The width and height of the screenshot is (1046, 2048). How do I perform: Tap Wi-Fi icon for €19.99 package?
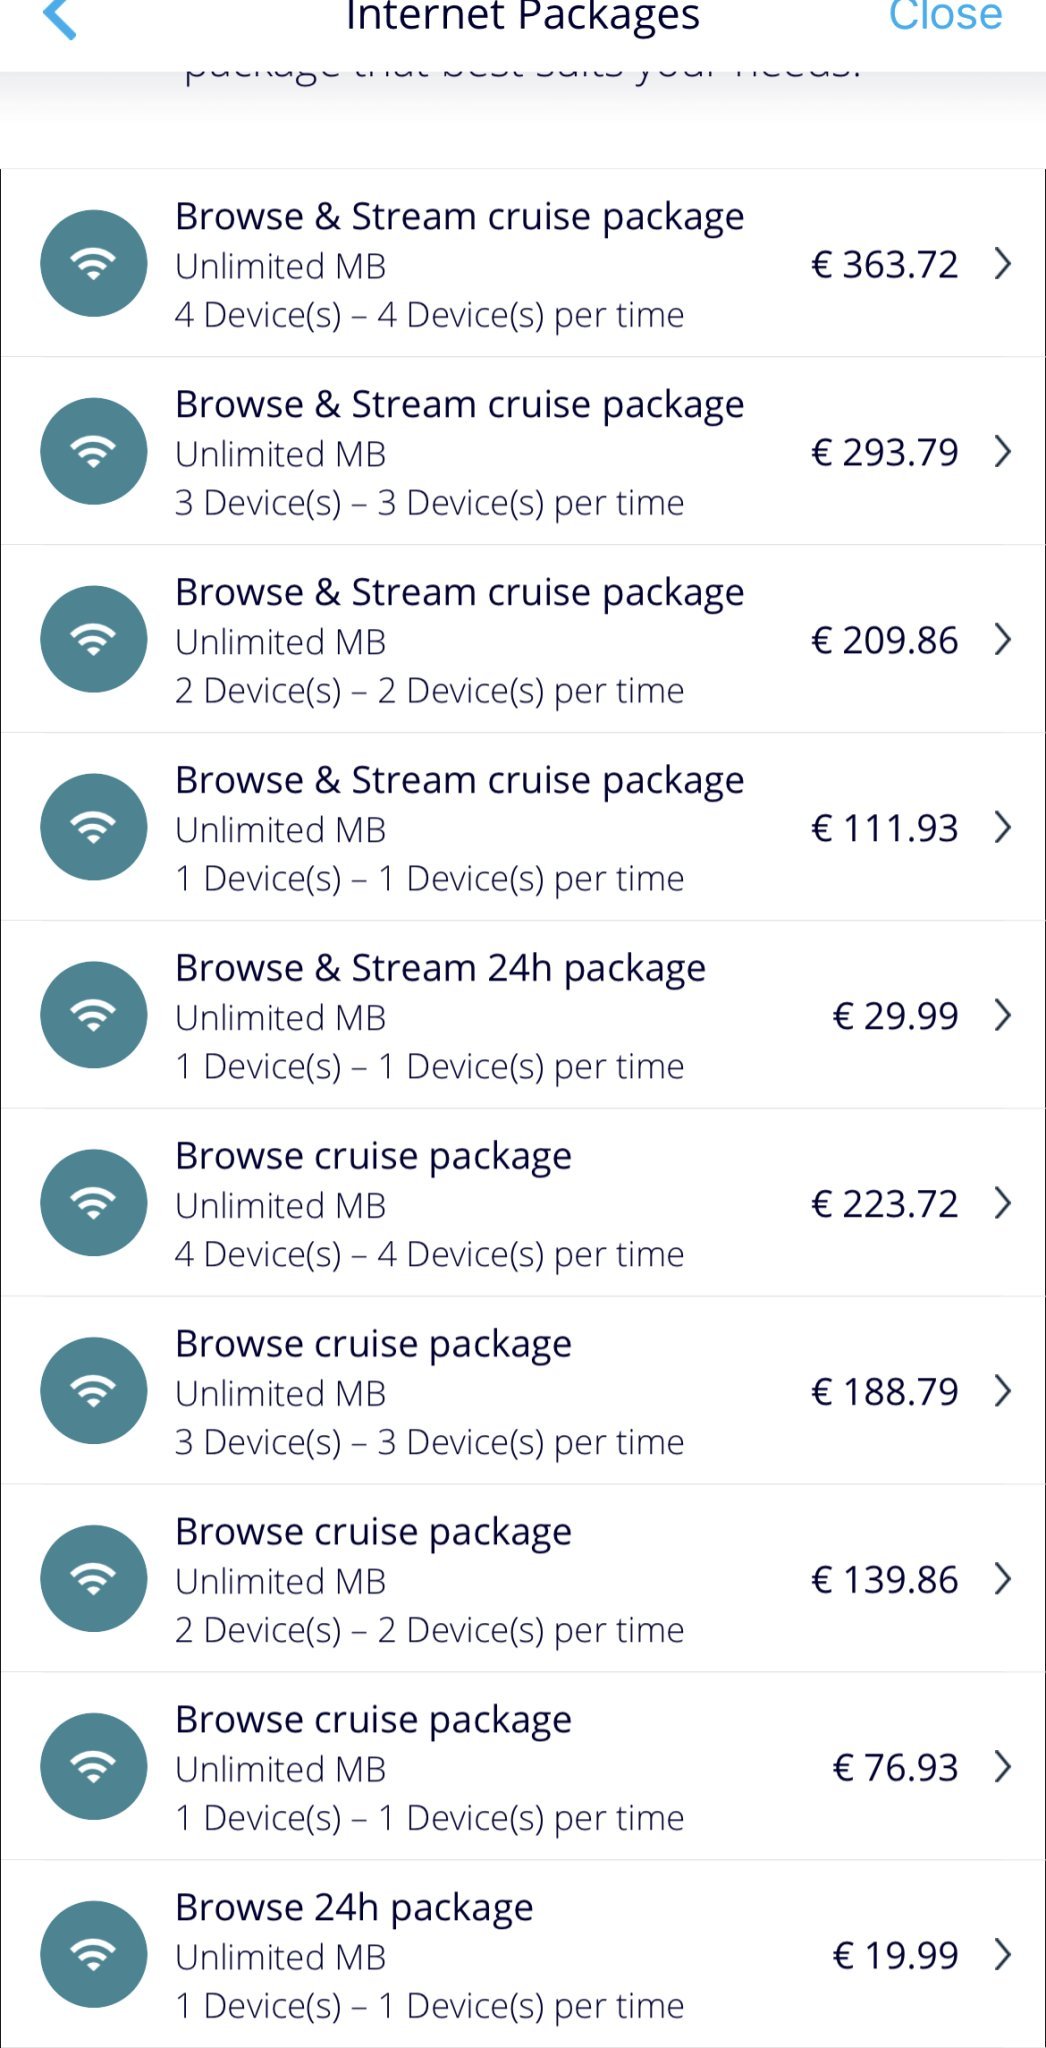[94, 1954]
